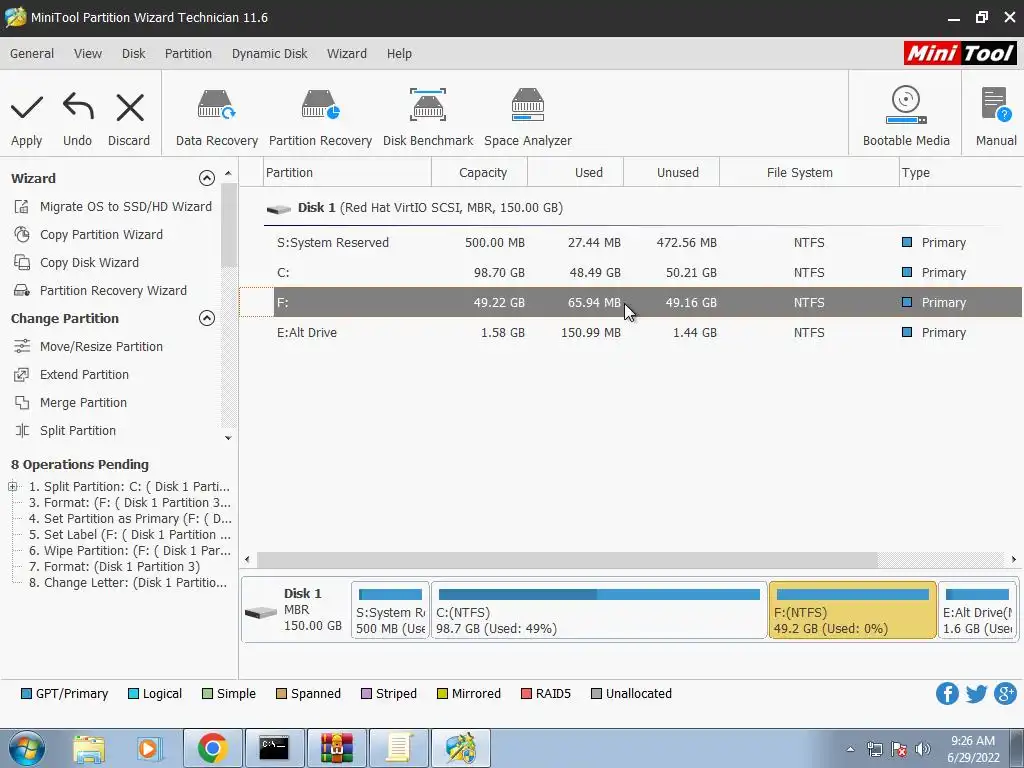Sort by the Type column header
Screen dimensions: 1024x768
[x=961, y=172]
